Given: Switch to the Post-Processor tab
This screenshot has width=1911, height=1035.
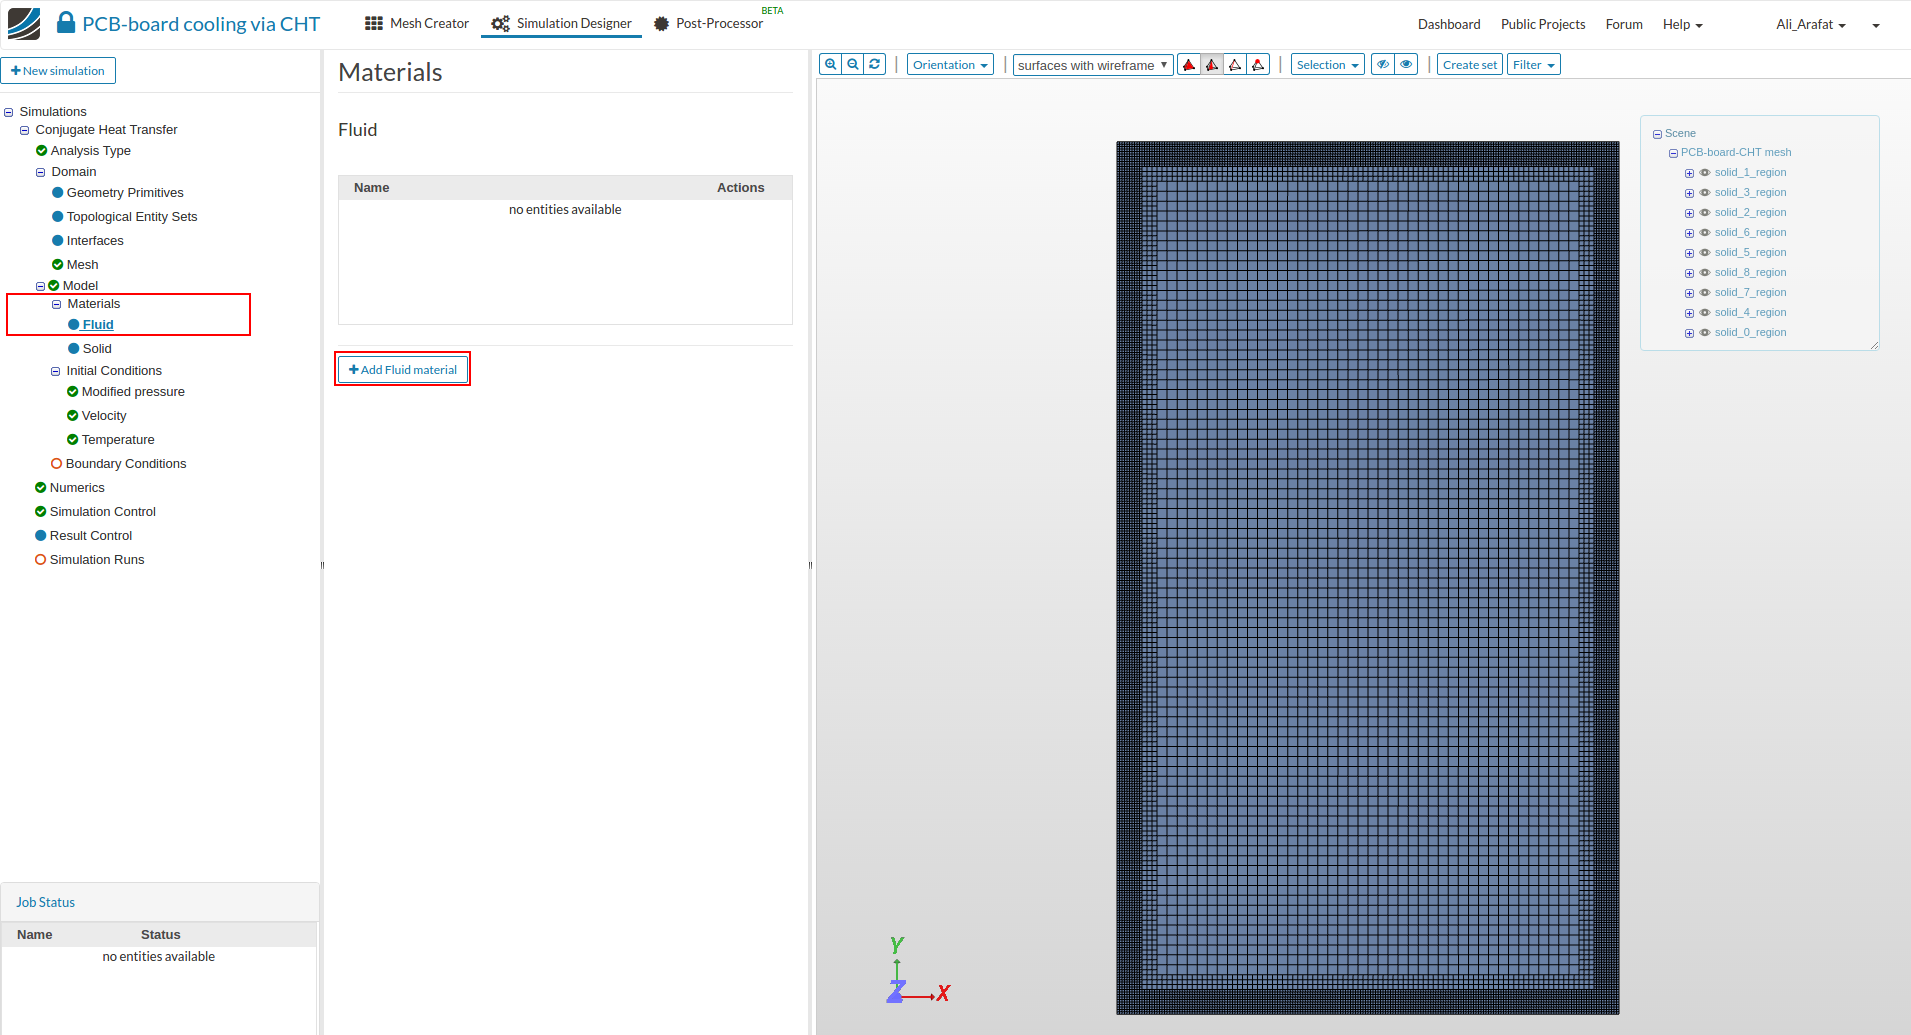Looking at the screenshot, I should click(709, 23).
